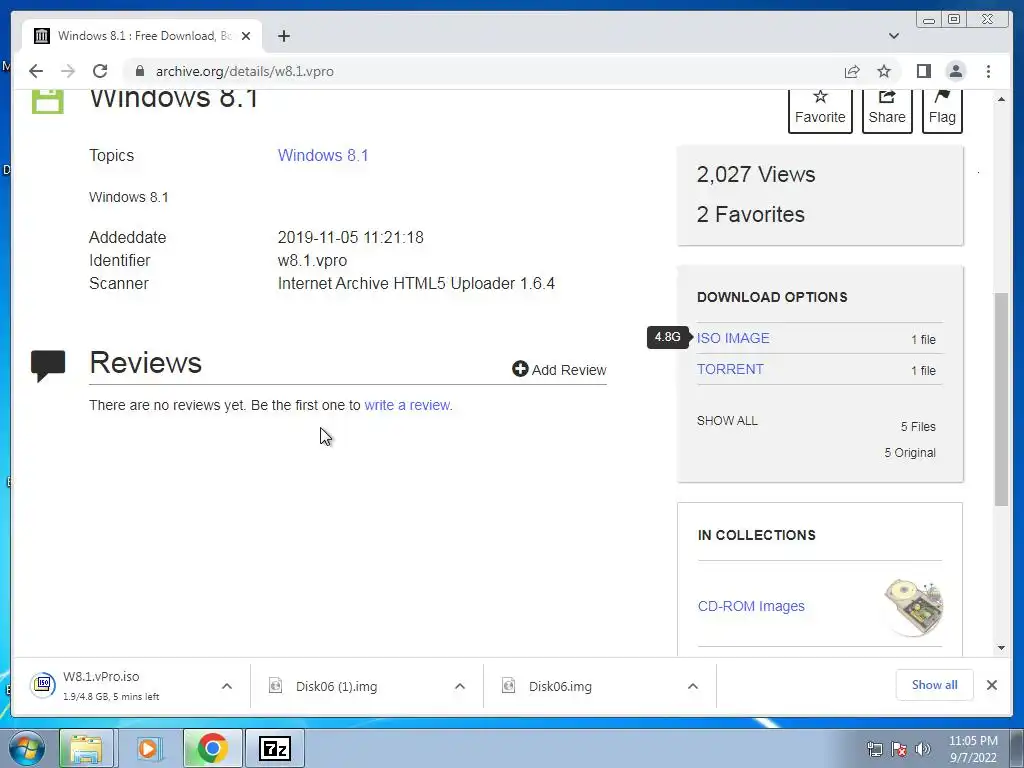Close the downloads bar
The image size is (1024, 768).
coord(991,684)
